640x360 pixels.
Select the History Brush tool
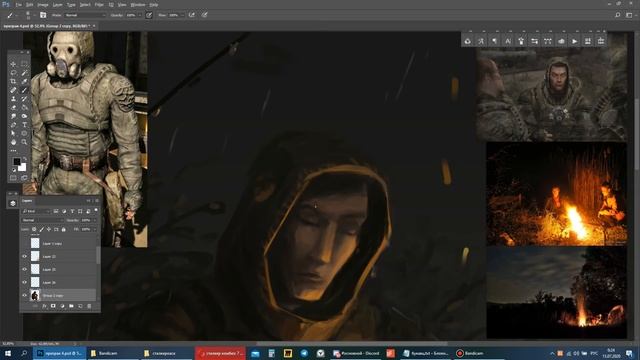[x=24, y=99]
